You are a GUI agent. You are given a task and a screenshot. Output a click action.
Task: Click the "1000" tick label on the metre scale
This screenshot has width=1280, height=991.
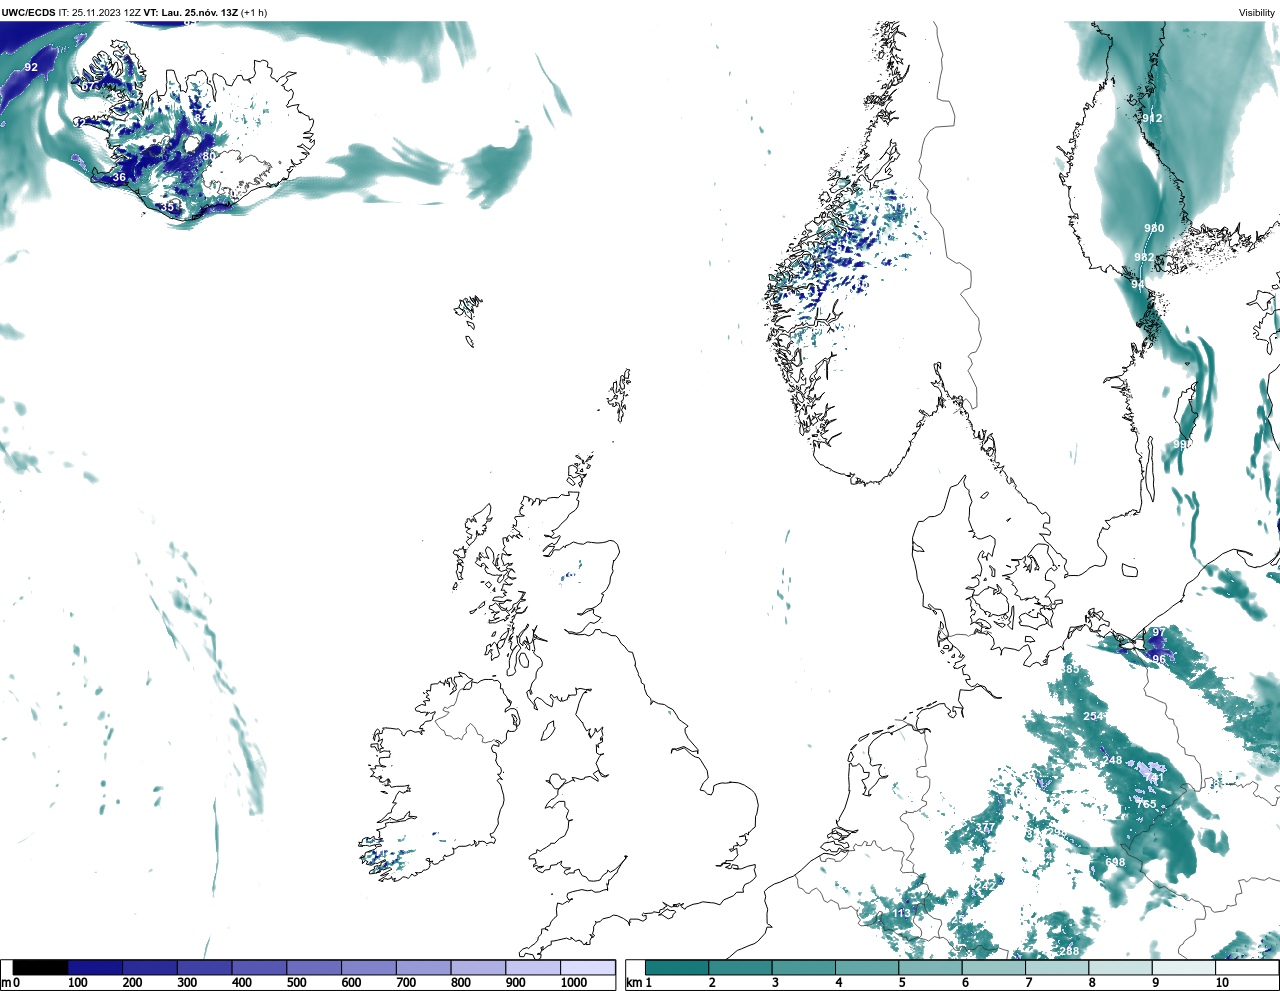[573, 983]
